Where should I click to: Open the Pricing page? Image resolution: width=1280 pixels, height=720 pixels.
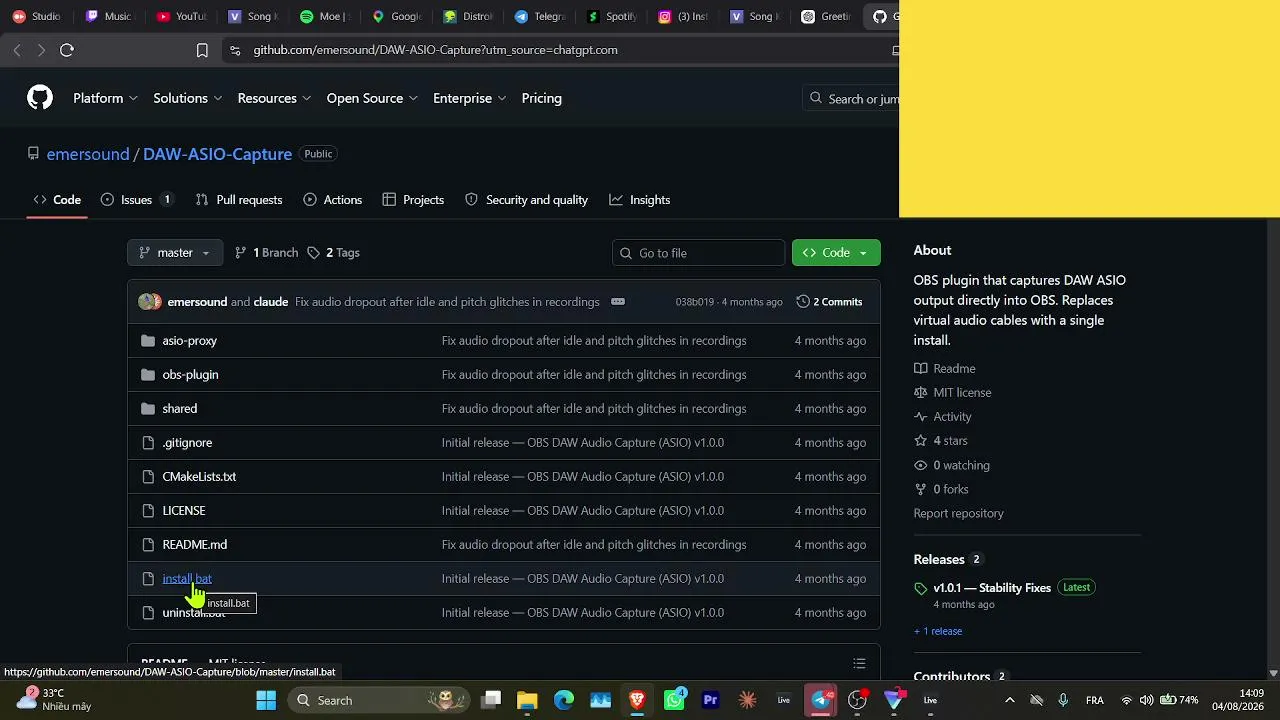click(542, 98)
